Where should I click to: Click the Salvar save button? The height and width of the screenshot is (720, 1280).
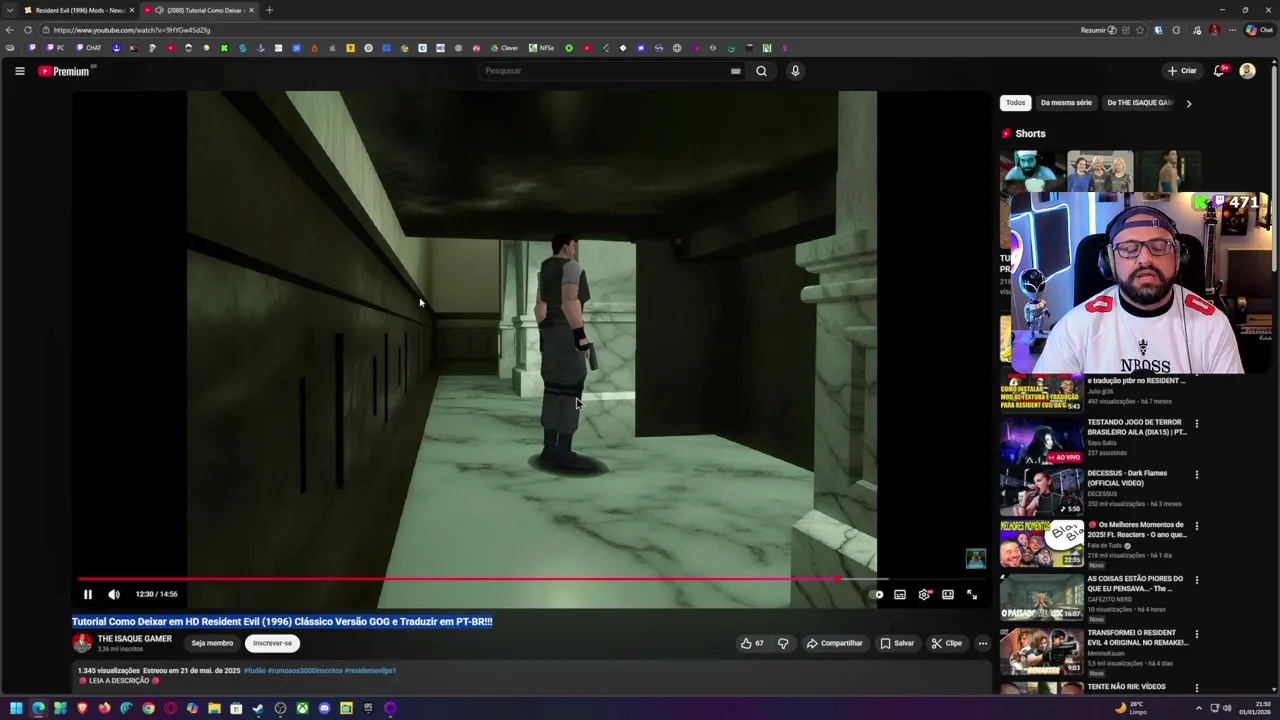coord(897,643)
